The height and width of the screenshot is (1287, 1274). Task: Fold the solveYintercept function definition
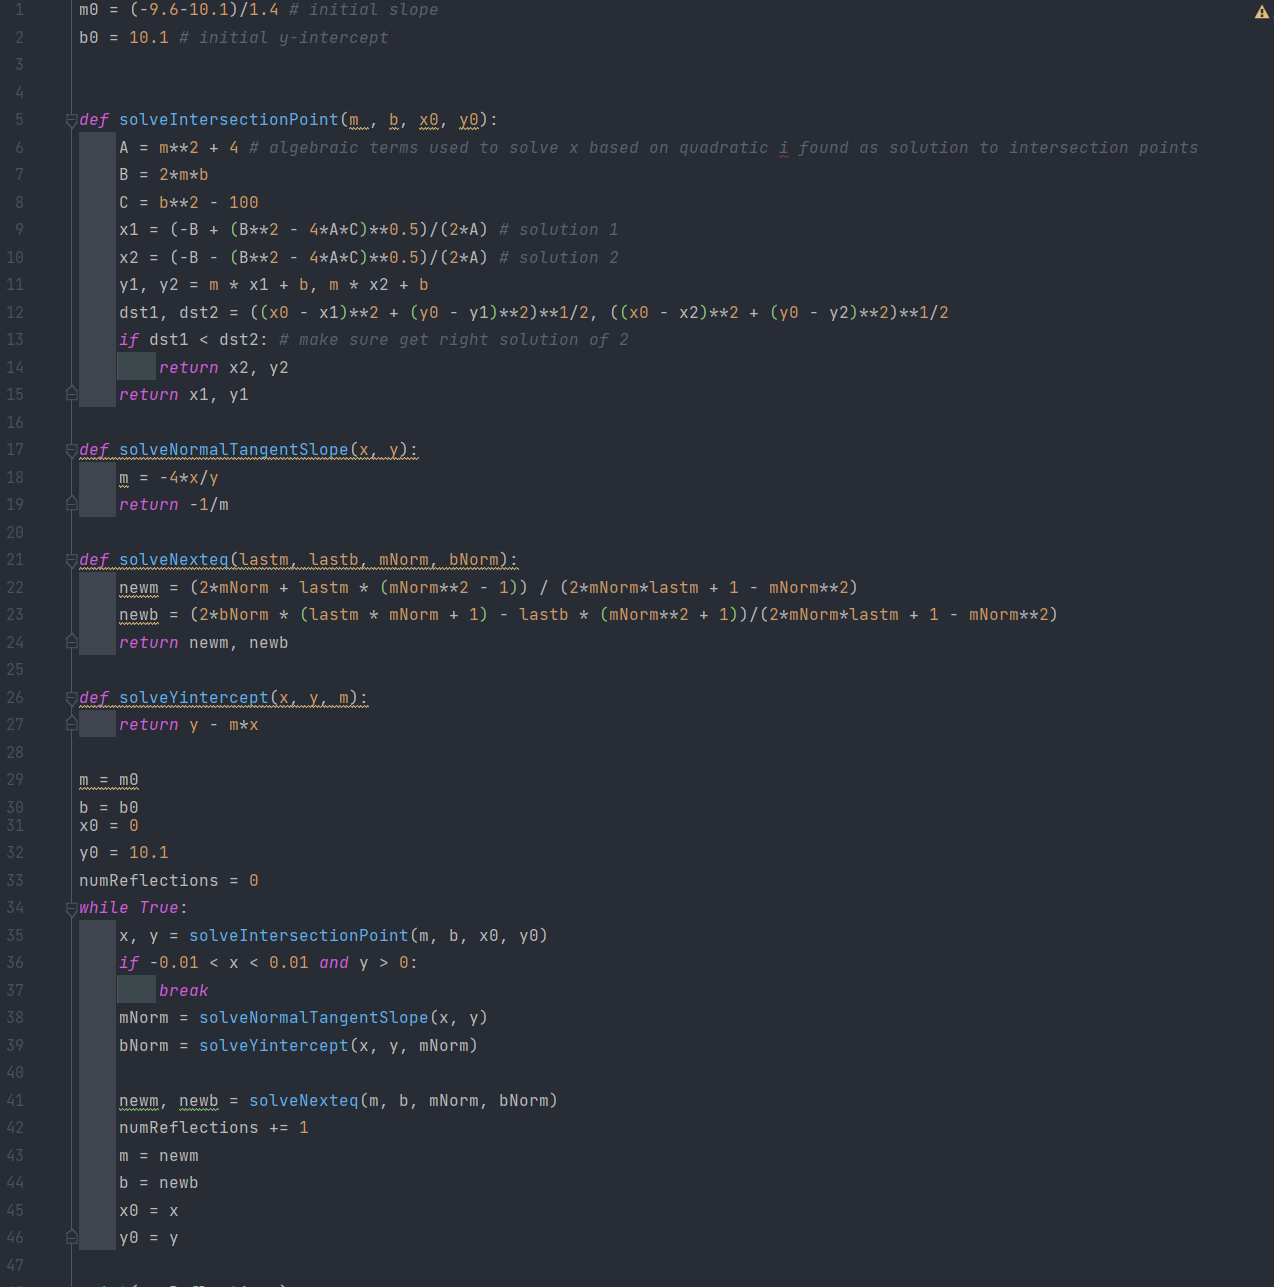pyautogui.click(x=71, y=698)
